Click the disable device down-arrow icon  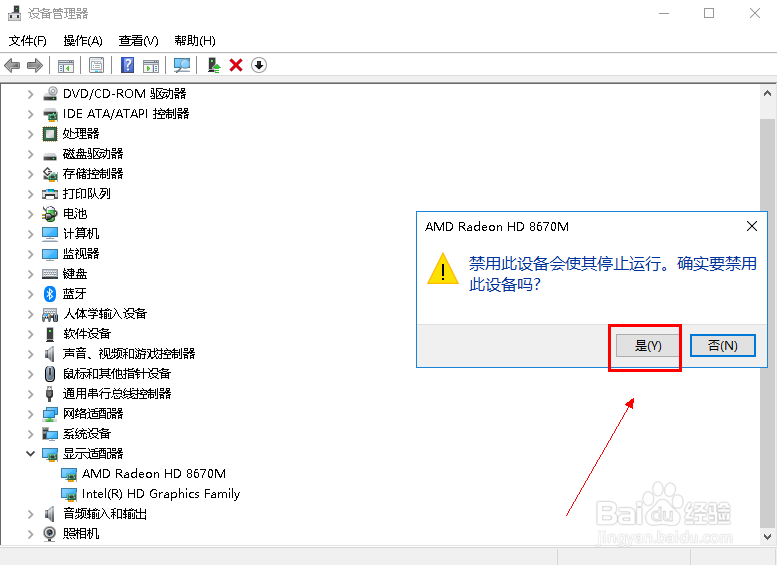[259, 65]
